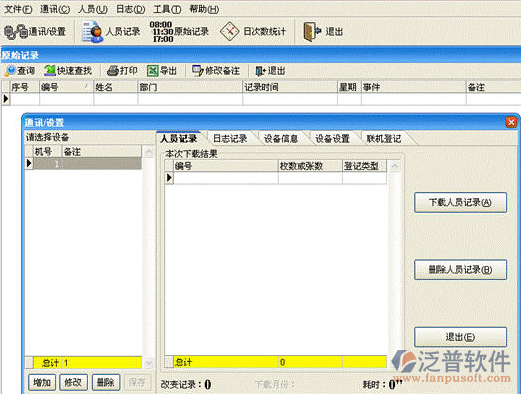Open the 工具(T) menu

click(x=167, y=9)
